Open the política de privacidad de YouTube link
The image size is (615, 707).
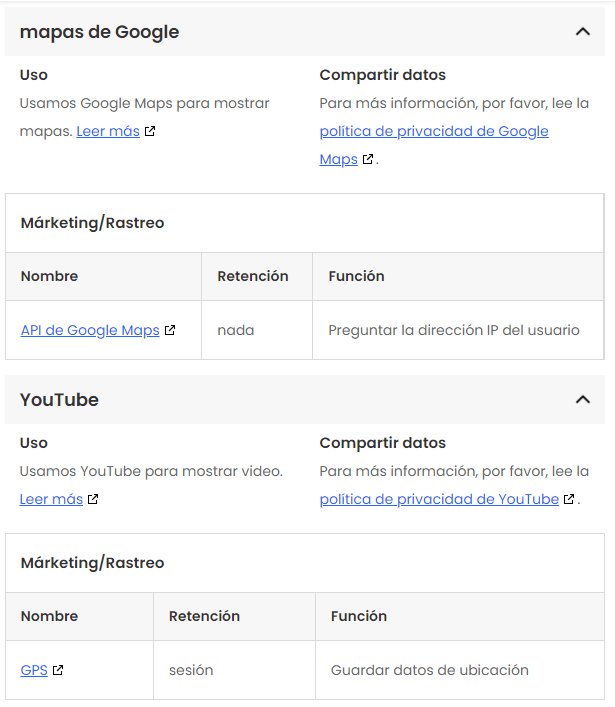(439, 499)
